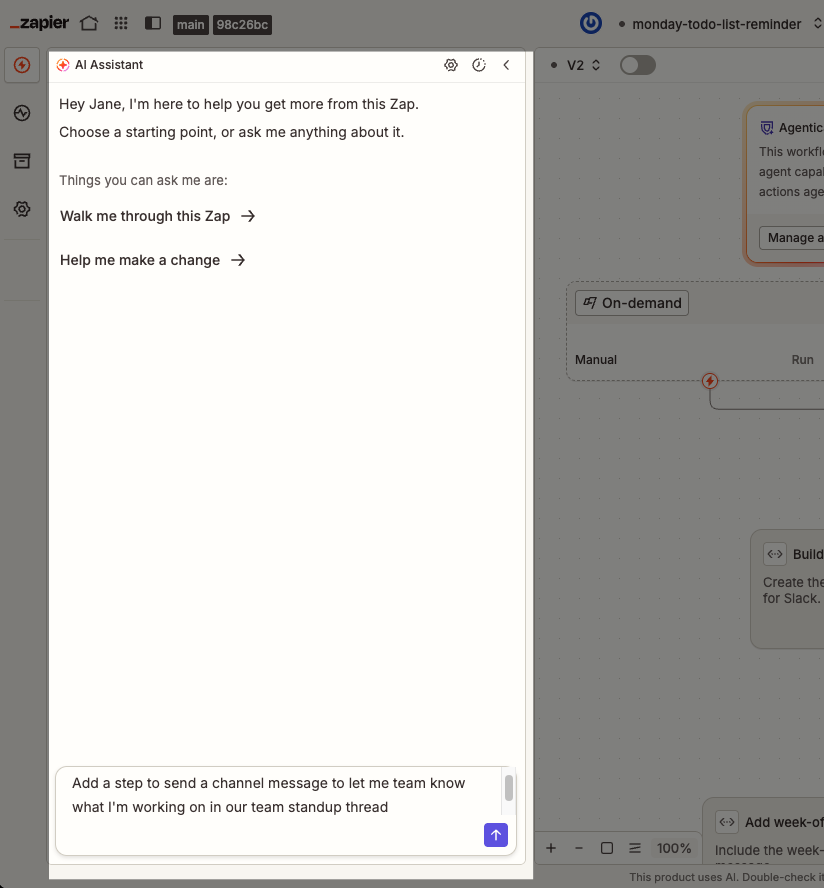This screenshot has width=824, height=888.
Task: Go to the home icon
Action: (89, 23)
